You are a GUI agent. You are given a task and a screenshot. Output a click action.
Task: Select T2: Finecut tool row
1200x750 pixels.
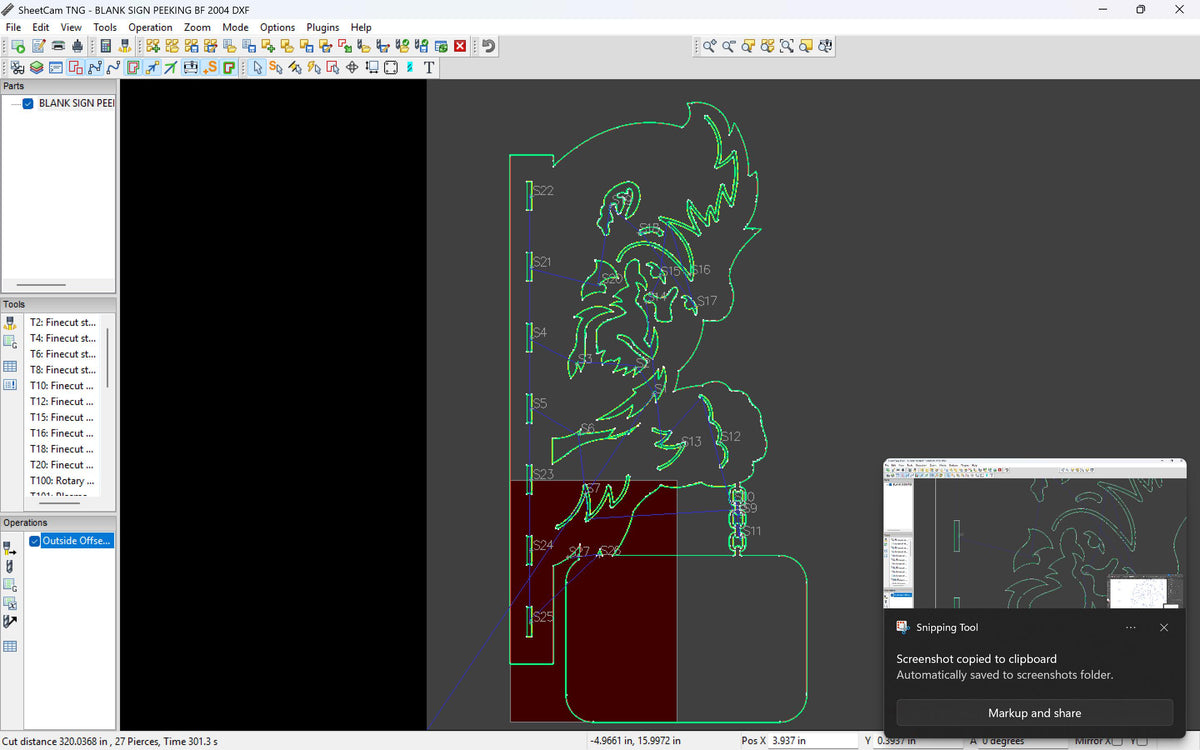pyautogui.click(x=63, y=323)
